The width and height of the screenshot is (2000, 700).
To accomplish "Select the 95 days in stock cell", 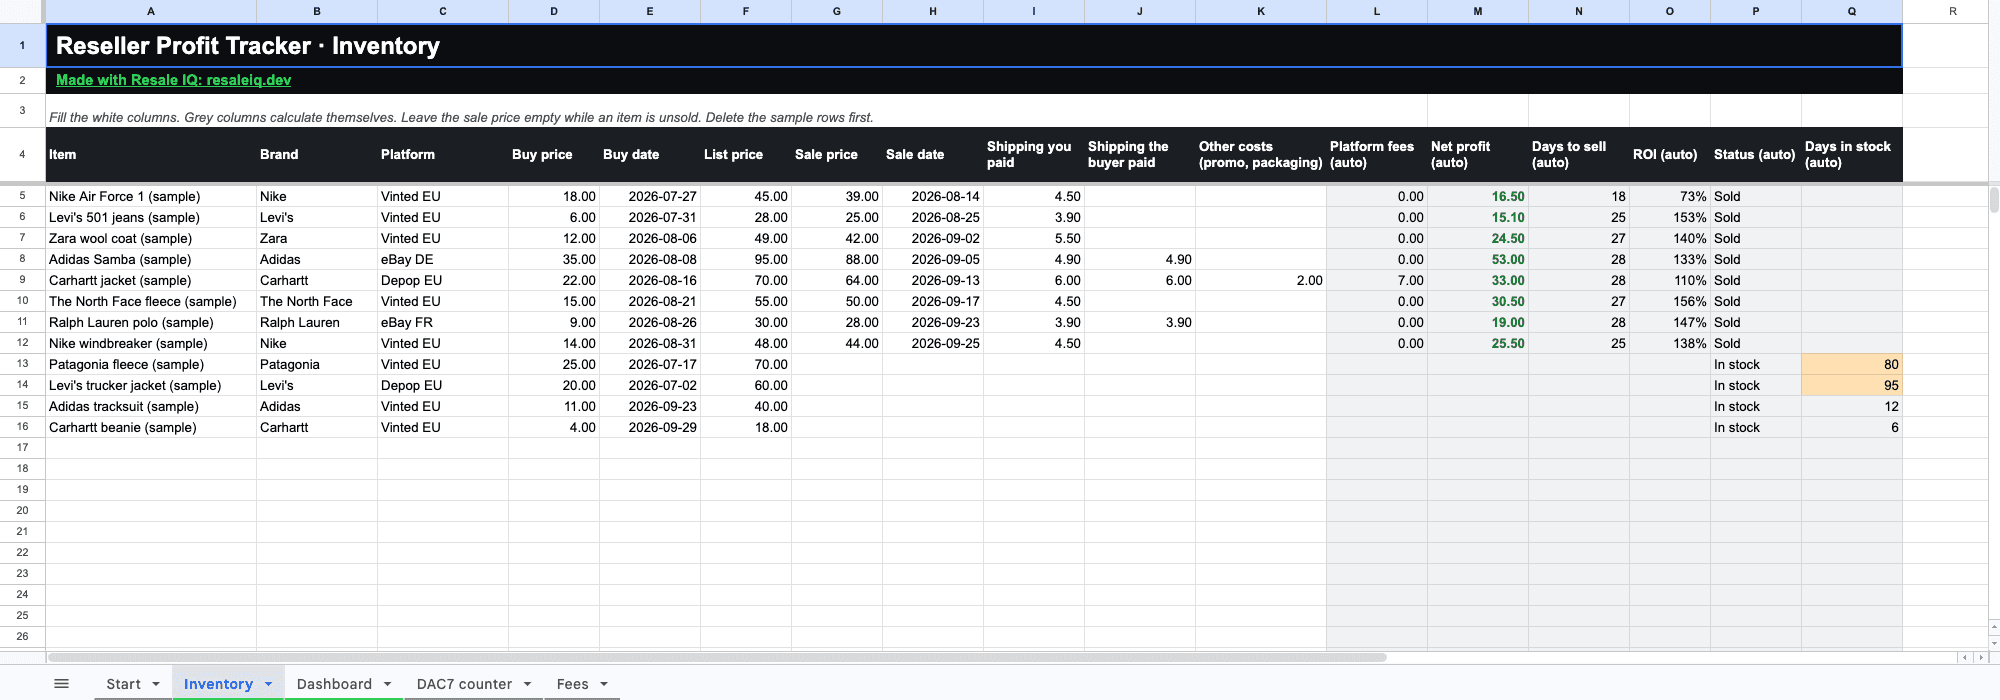I will [1852, 386].
